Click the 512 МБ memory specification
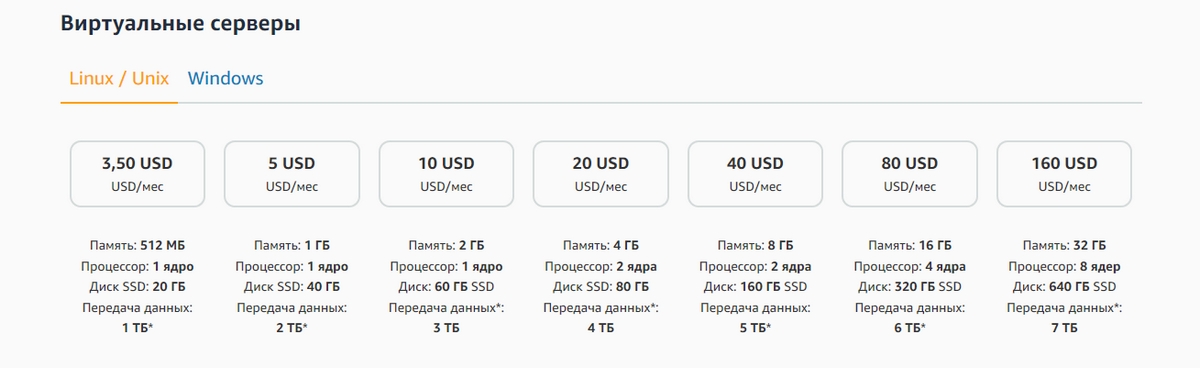Screen dimensions: 1200x368 pyautogui.click(x=162, y=245)
